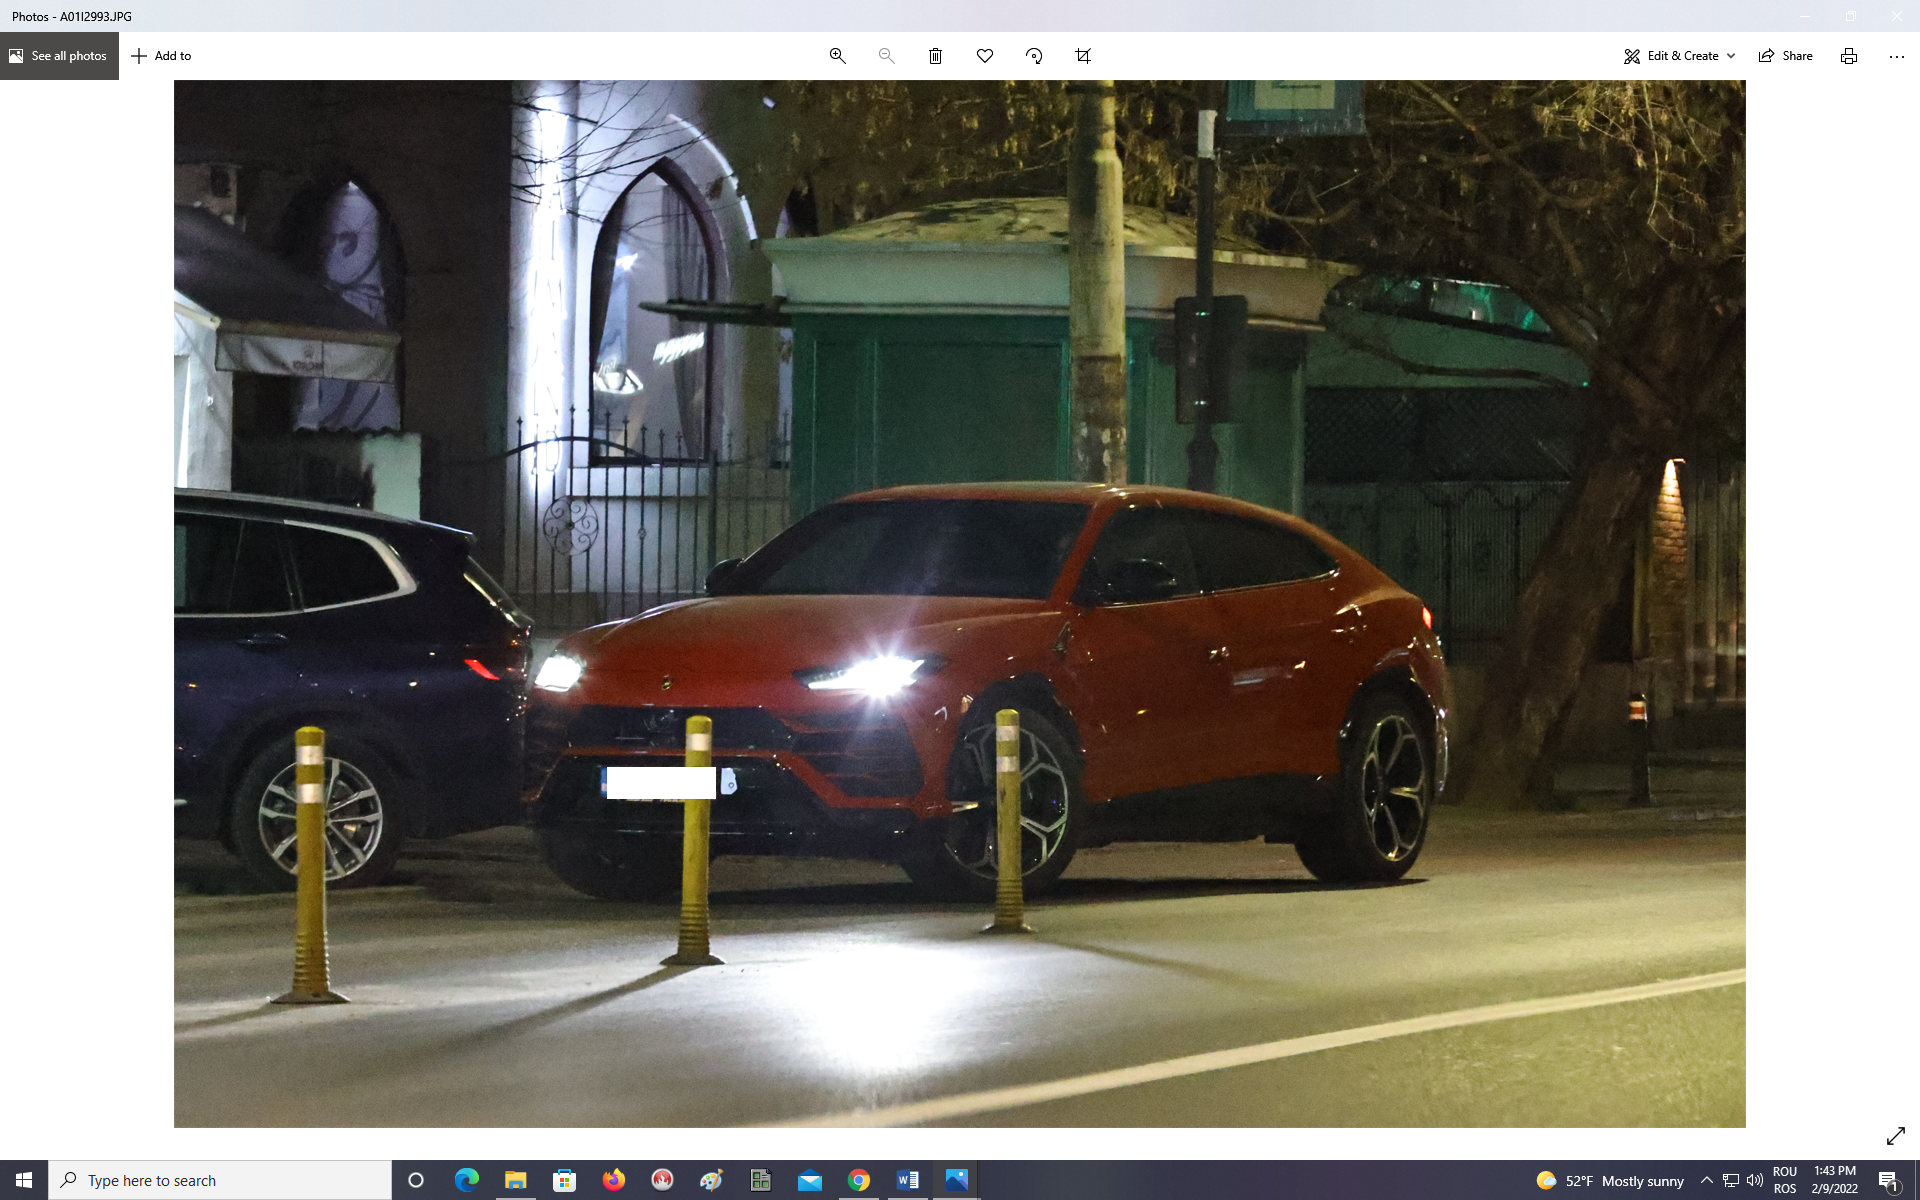Delete the photo with trash icon
Image resolution: width=1920 pixels, height=1200 pixels.
pyautogui.click(x=935, y=56)
